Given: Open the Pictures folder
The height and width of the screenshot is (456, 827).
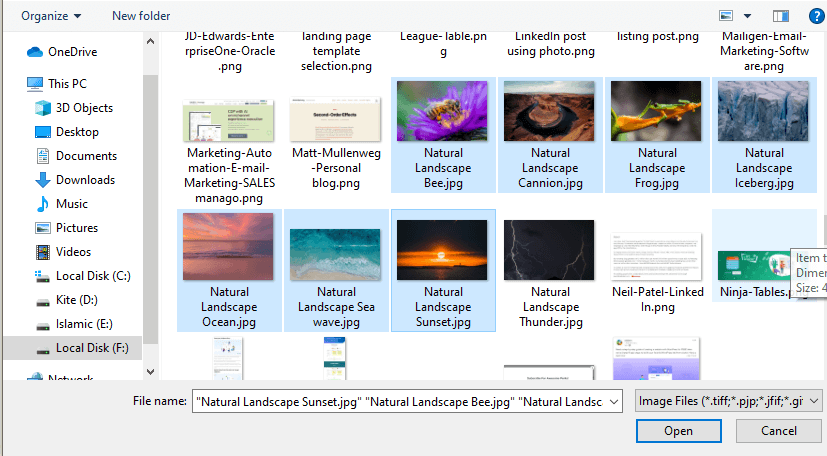Looking at the screenshot, I should [77, 228].
